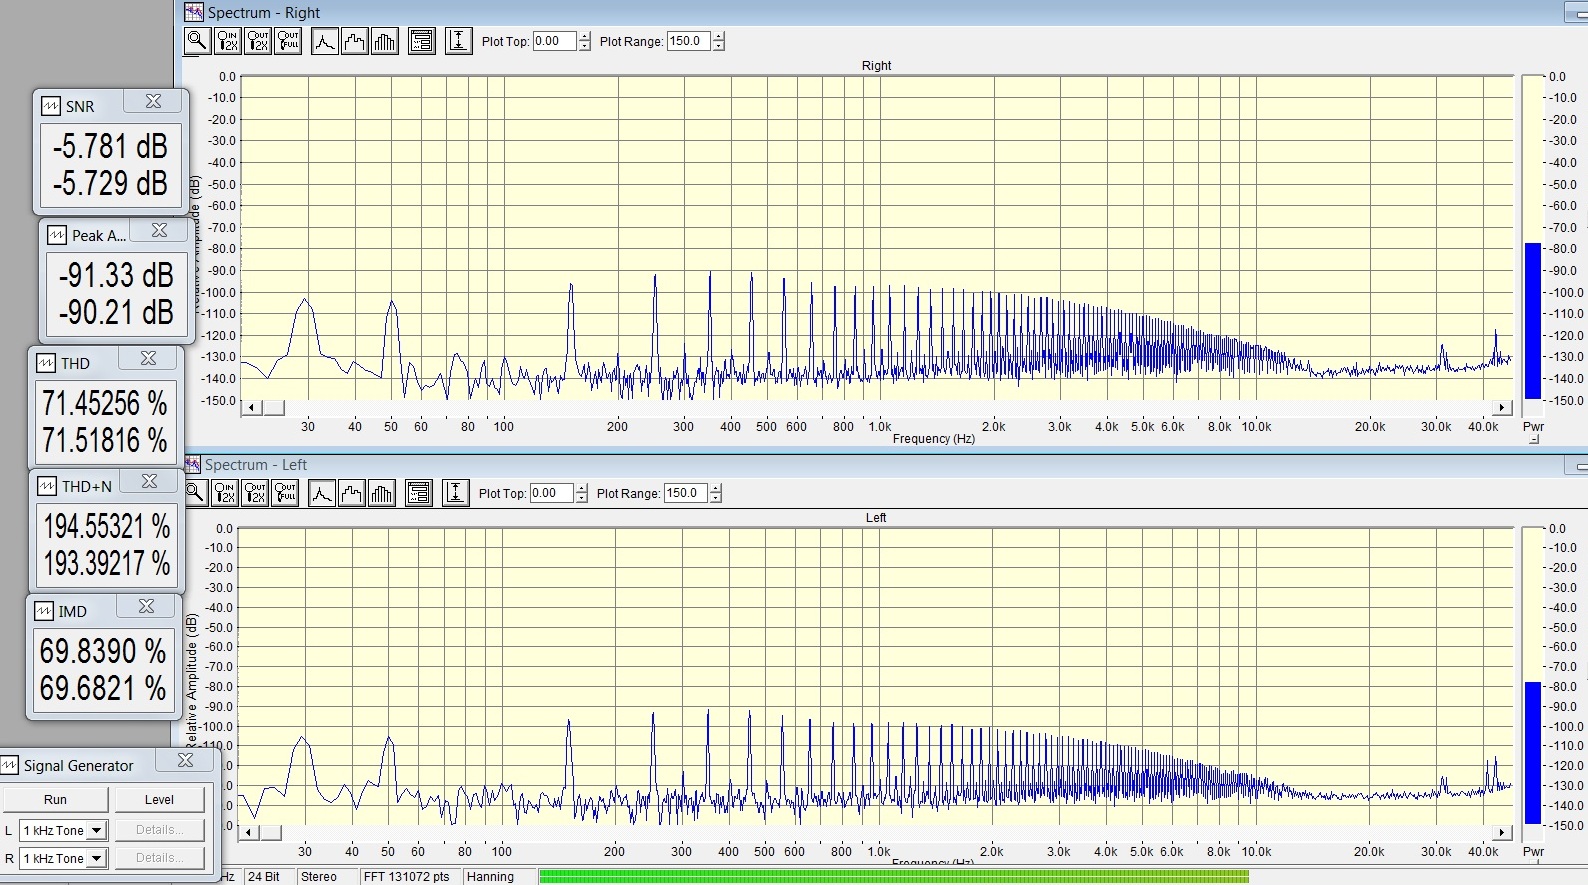Select line plot style in Right spectrum
The width and height of the screenshot is (1588, 885).
click(x=325, y=41)
